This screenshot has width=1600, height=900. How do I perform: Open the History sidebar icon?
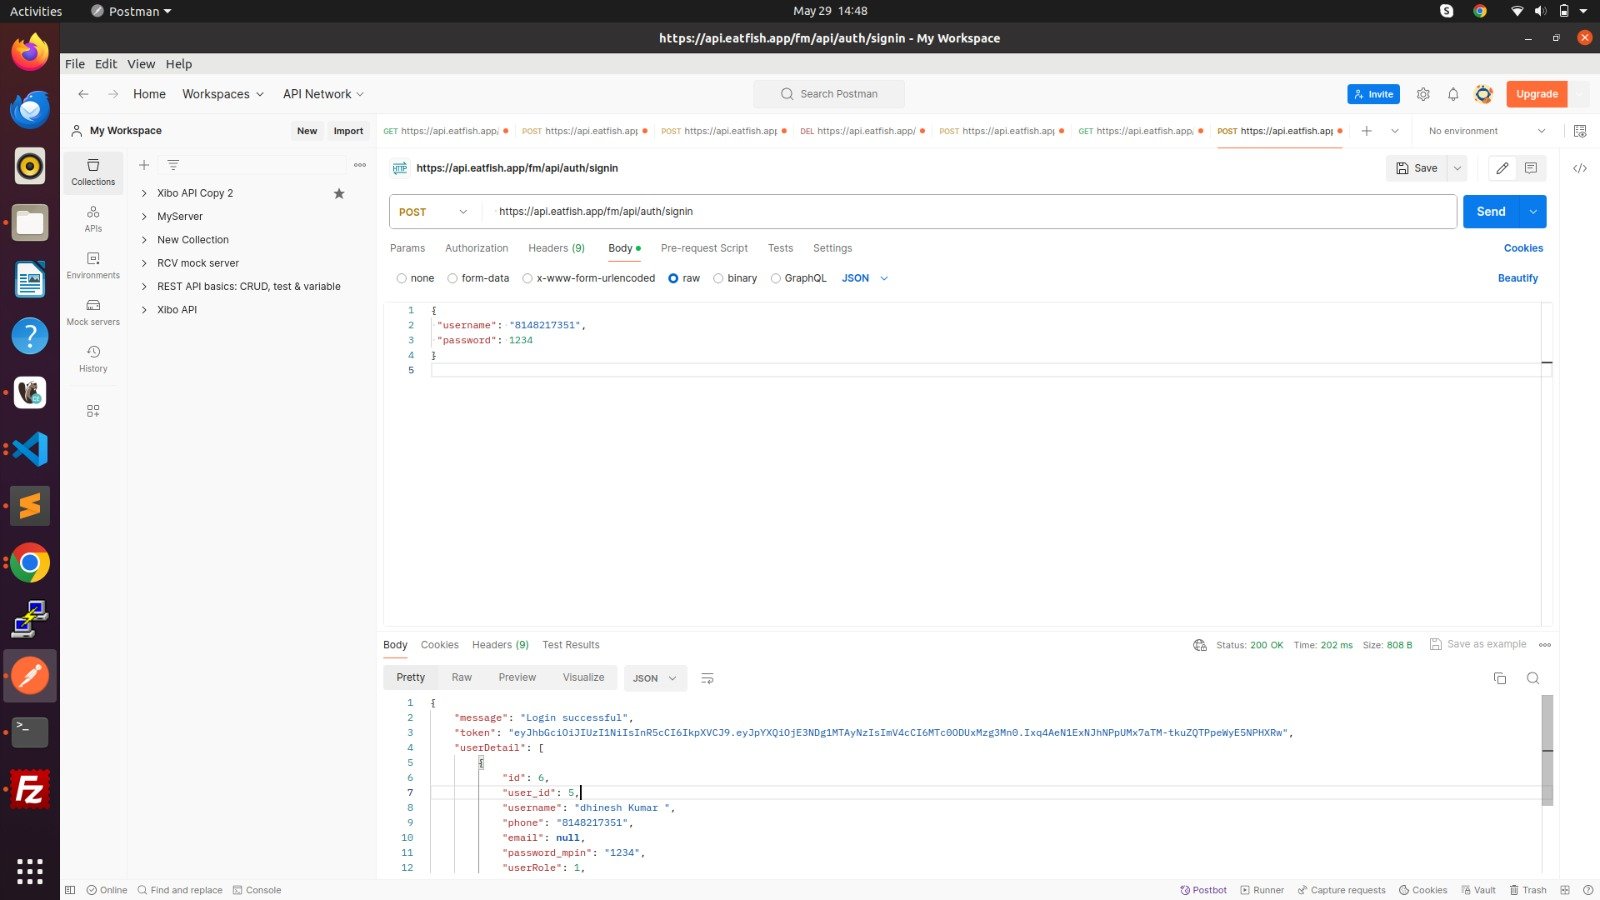[x=93, y=358]
